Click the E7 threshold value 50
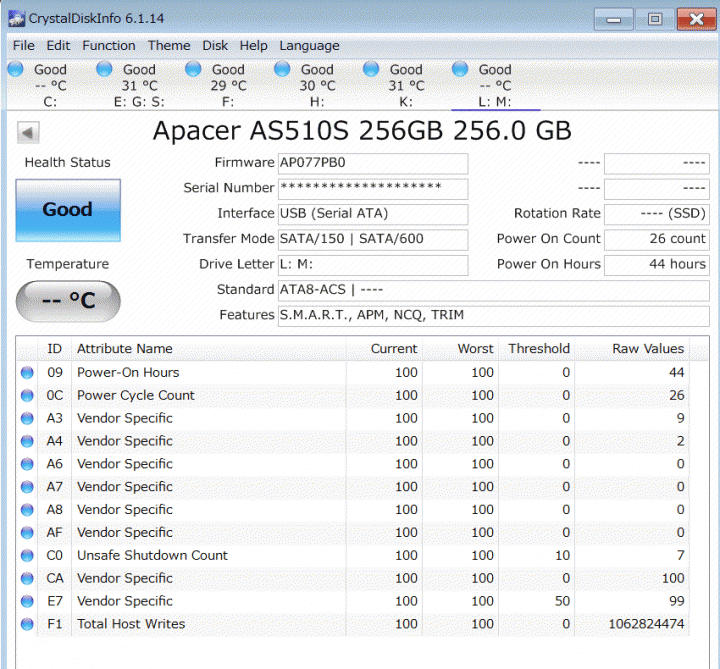 562,601
